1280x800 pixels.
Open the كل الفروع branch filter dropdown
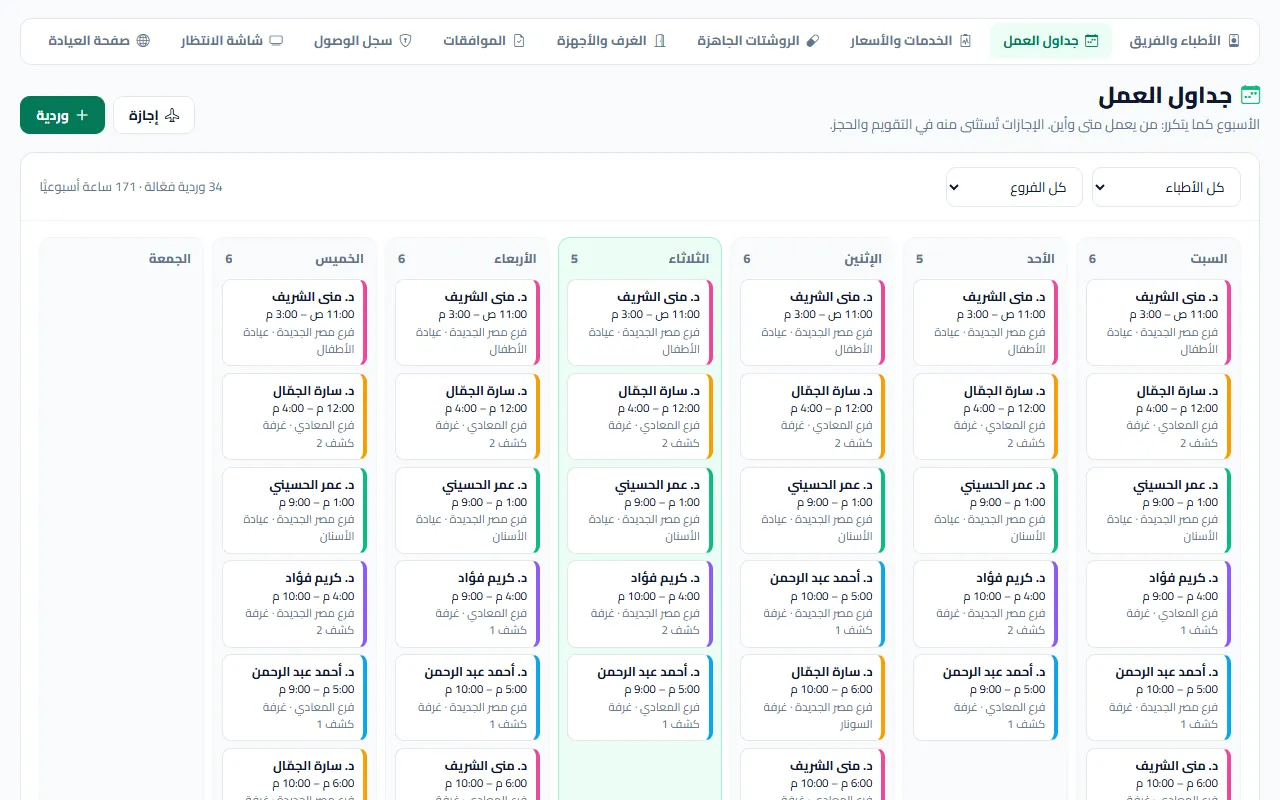(x=1014, y=187)
